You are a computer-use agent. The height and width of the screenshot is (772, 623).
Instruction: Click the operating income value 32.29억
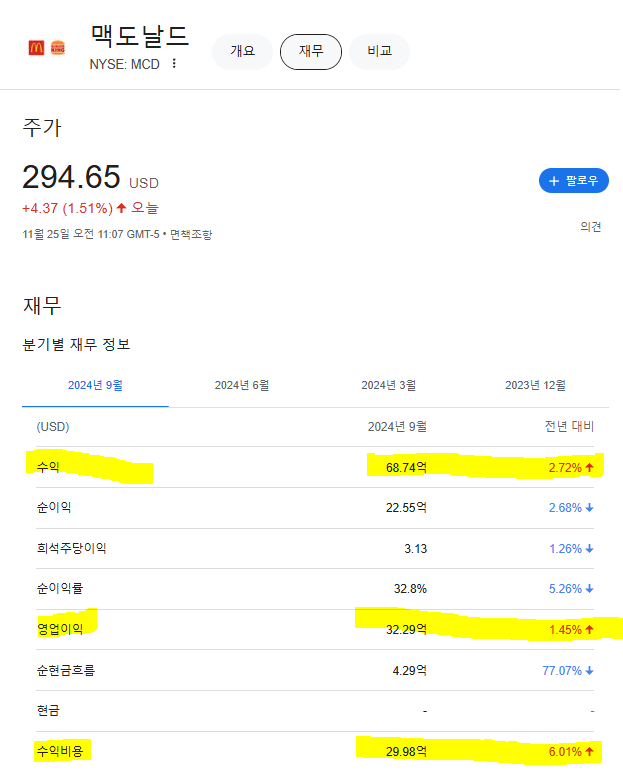[x=406, y=630]
